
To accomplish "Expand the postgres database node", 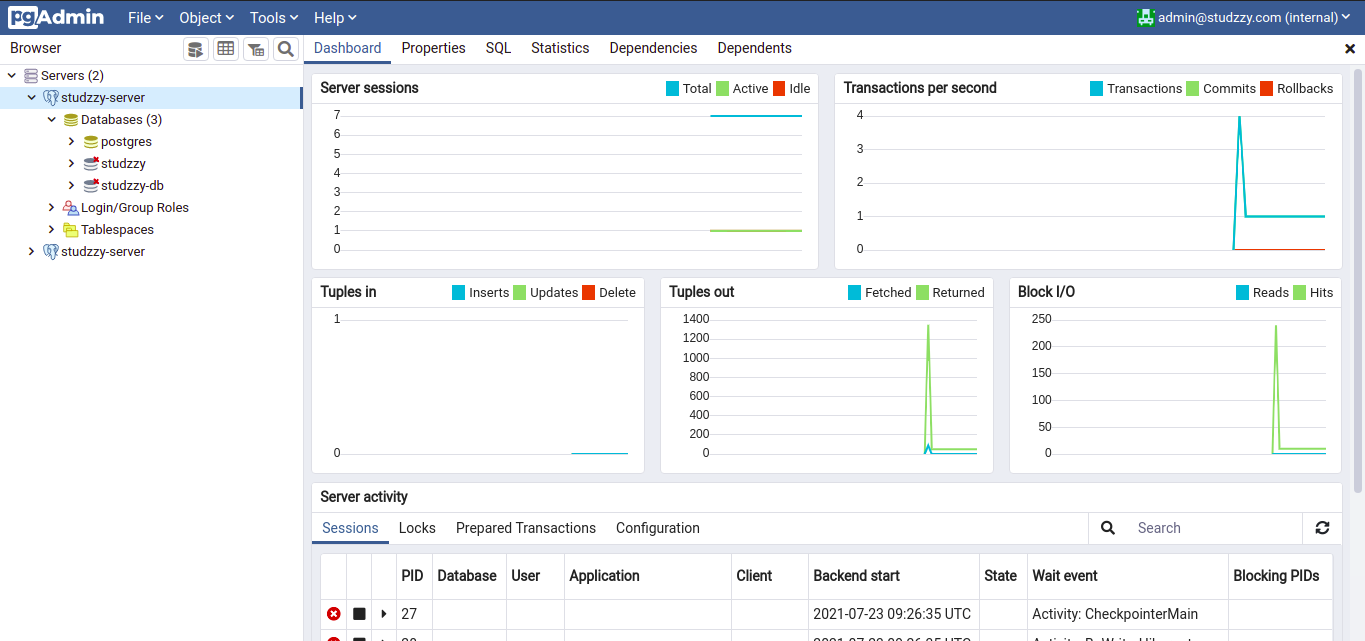I will [72, 142].
